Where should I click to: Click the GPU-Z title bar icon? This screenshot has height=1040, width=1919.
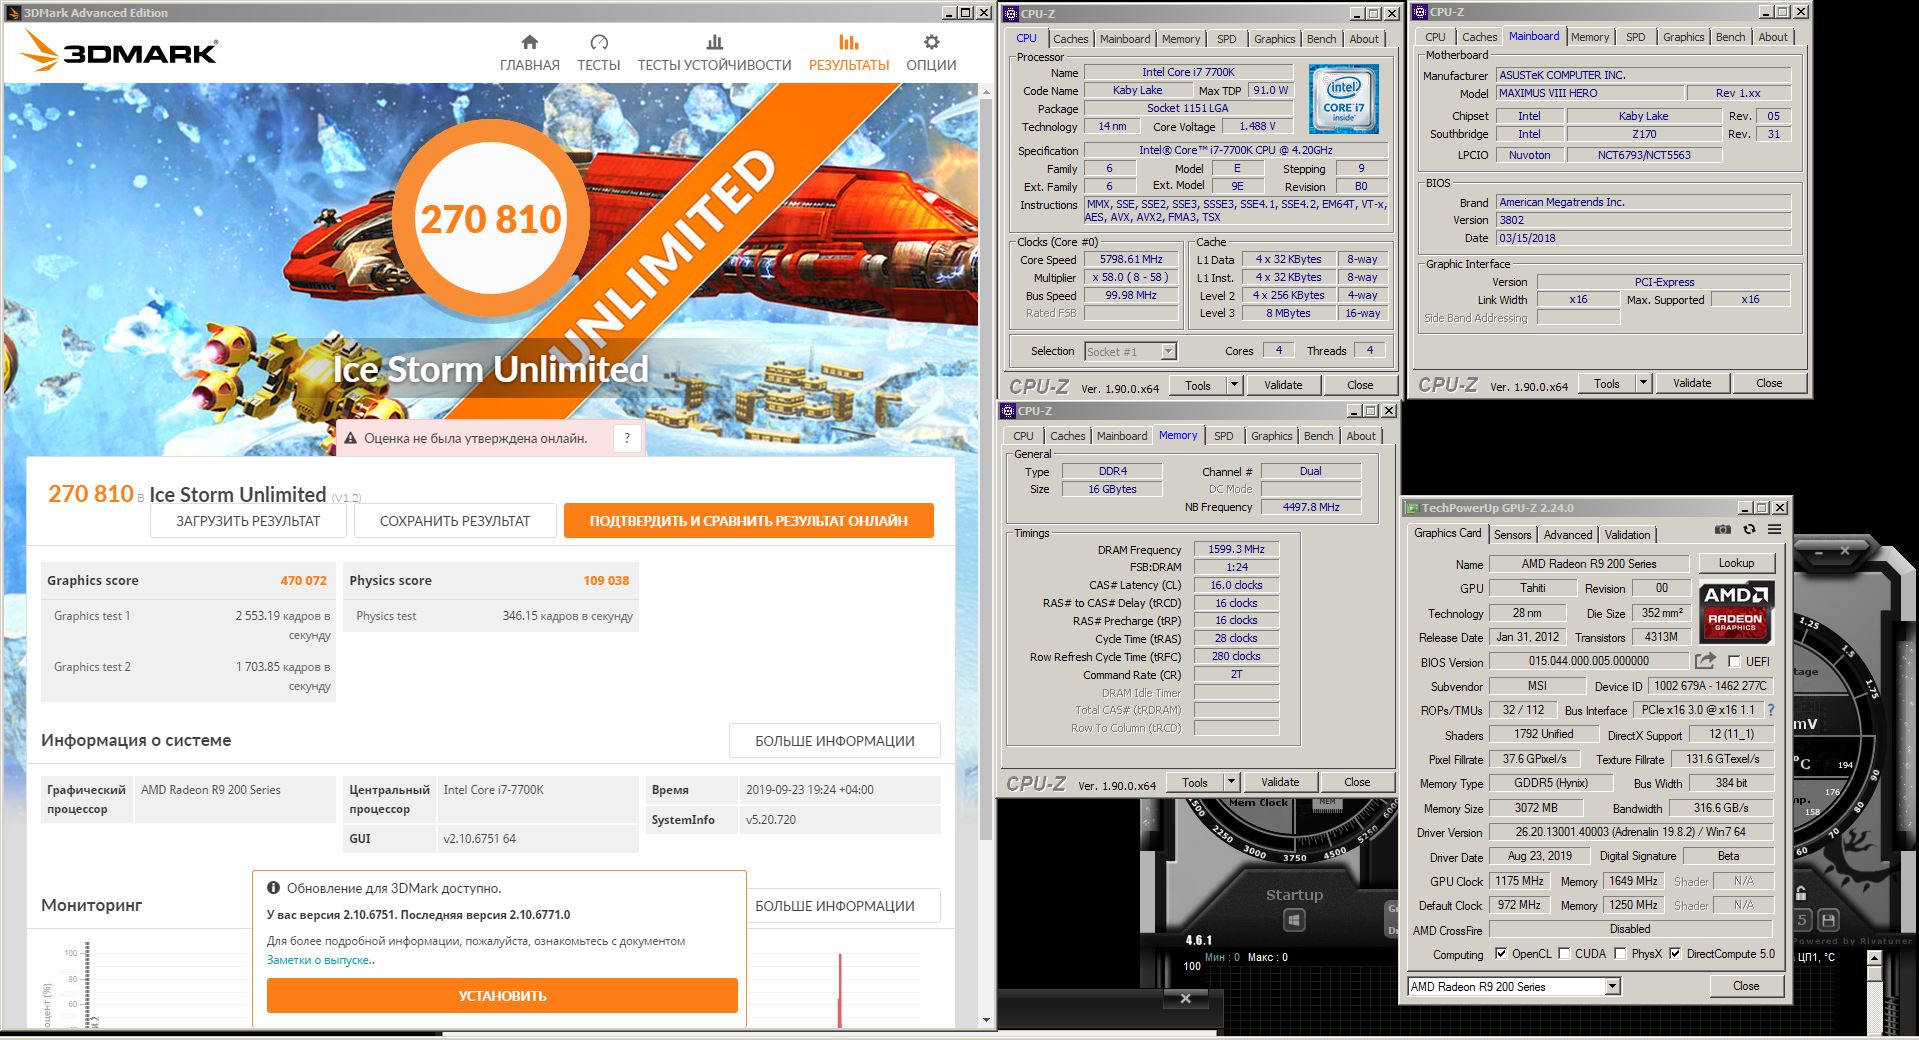coord(1412,508)
